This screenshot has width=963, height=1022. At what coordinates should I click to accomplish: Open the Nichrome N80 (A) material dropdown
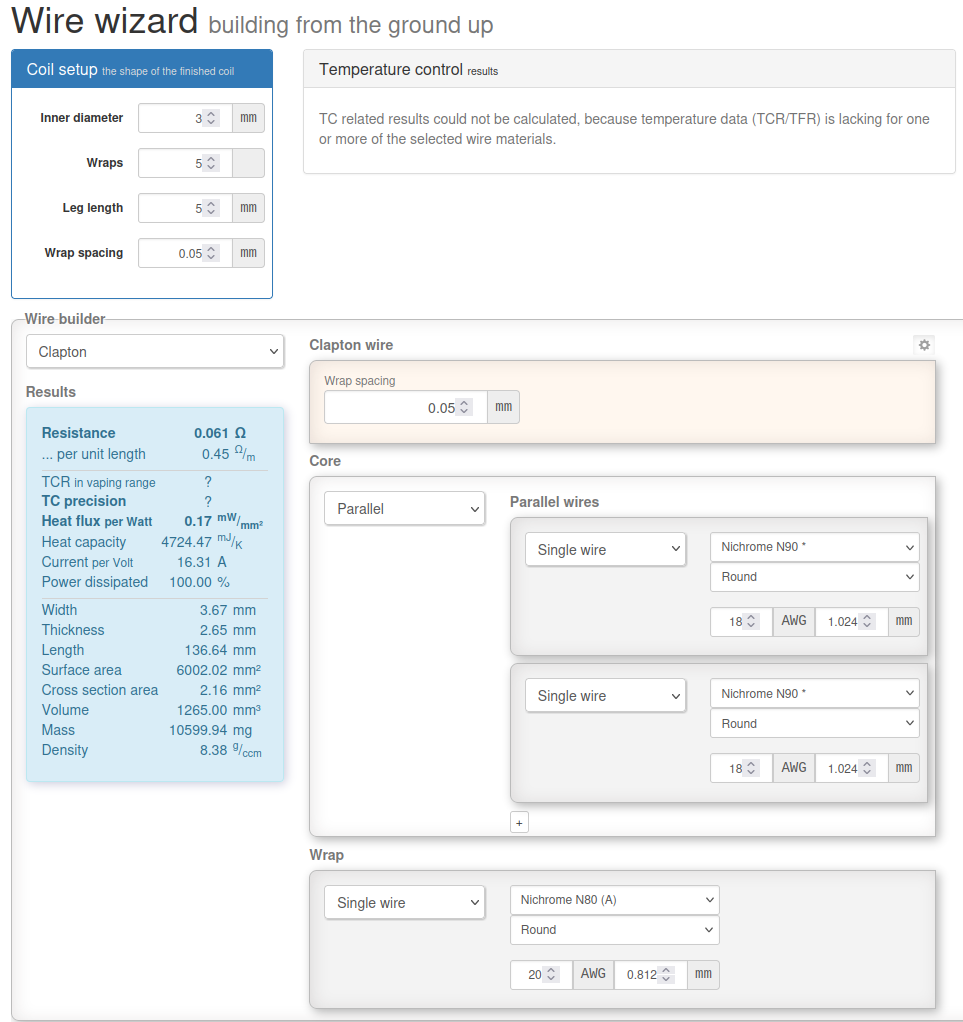click(x=614, y=900)
